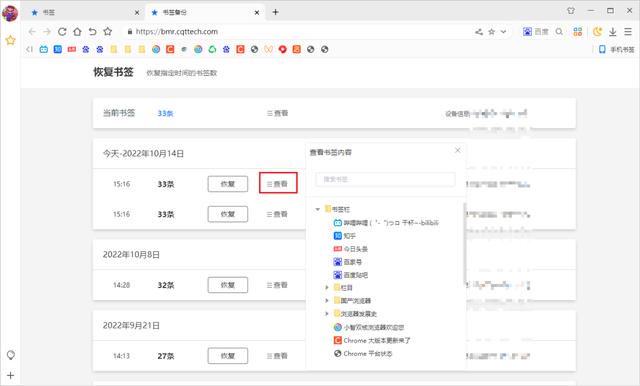
Task: Click the bookmark search field in popup
Action: coord(385,179)
